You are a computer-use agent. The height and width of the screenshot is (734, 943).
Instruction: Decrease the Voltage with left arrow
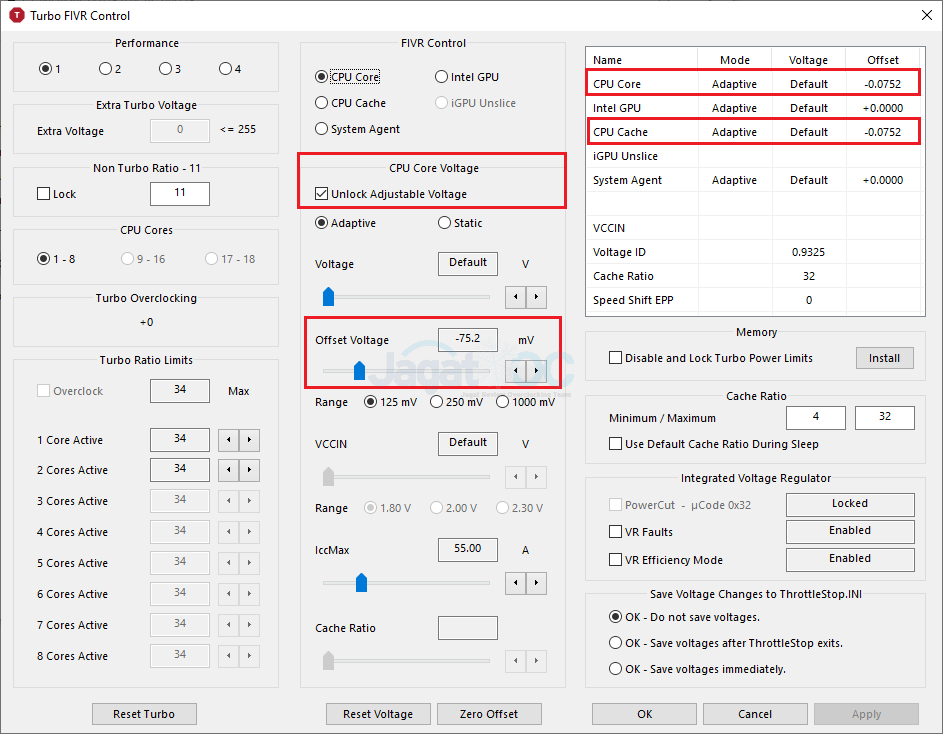[x=515, y=297]
